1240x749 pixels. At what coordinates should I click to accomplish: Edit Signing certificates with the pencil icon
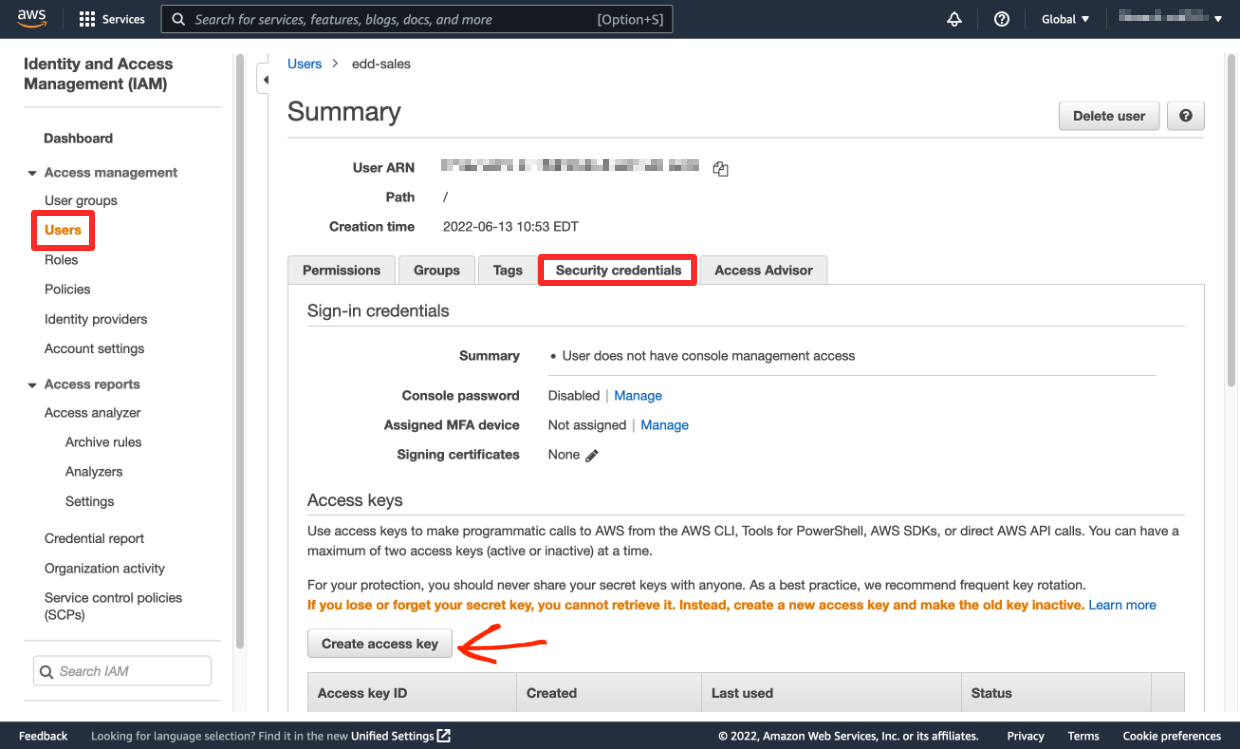pyautogui.click(x=590, y=454)
